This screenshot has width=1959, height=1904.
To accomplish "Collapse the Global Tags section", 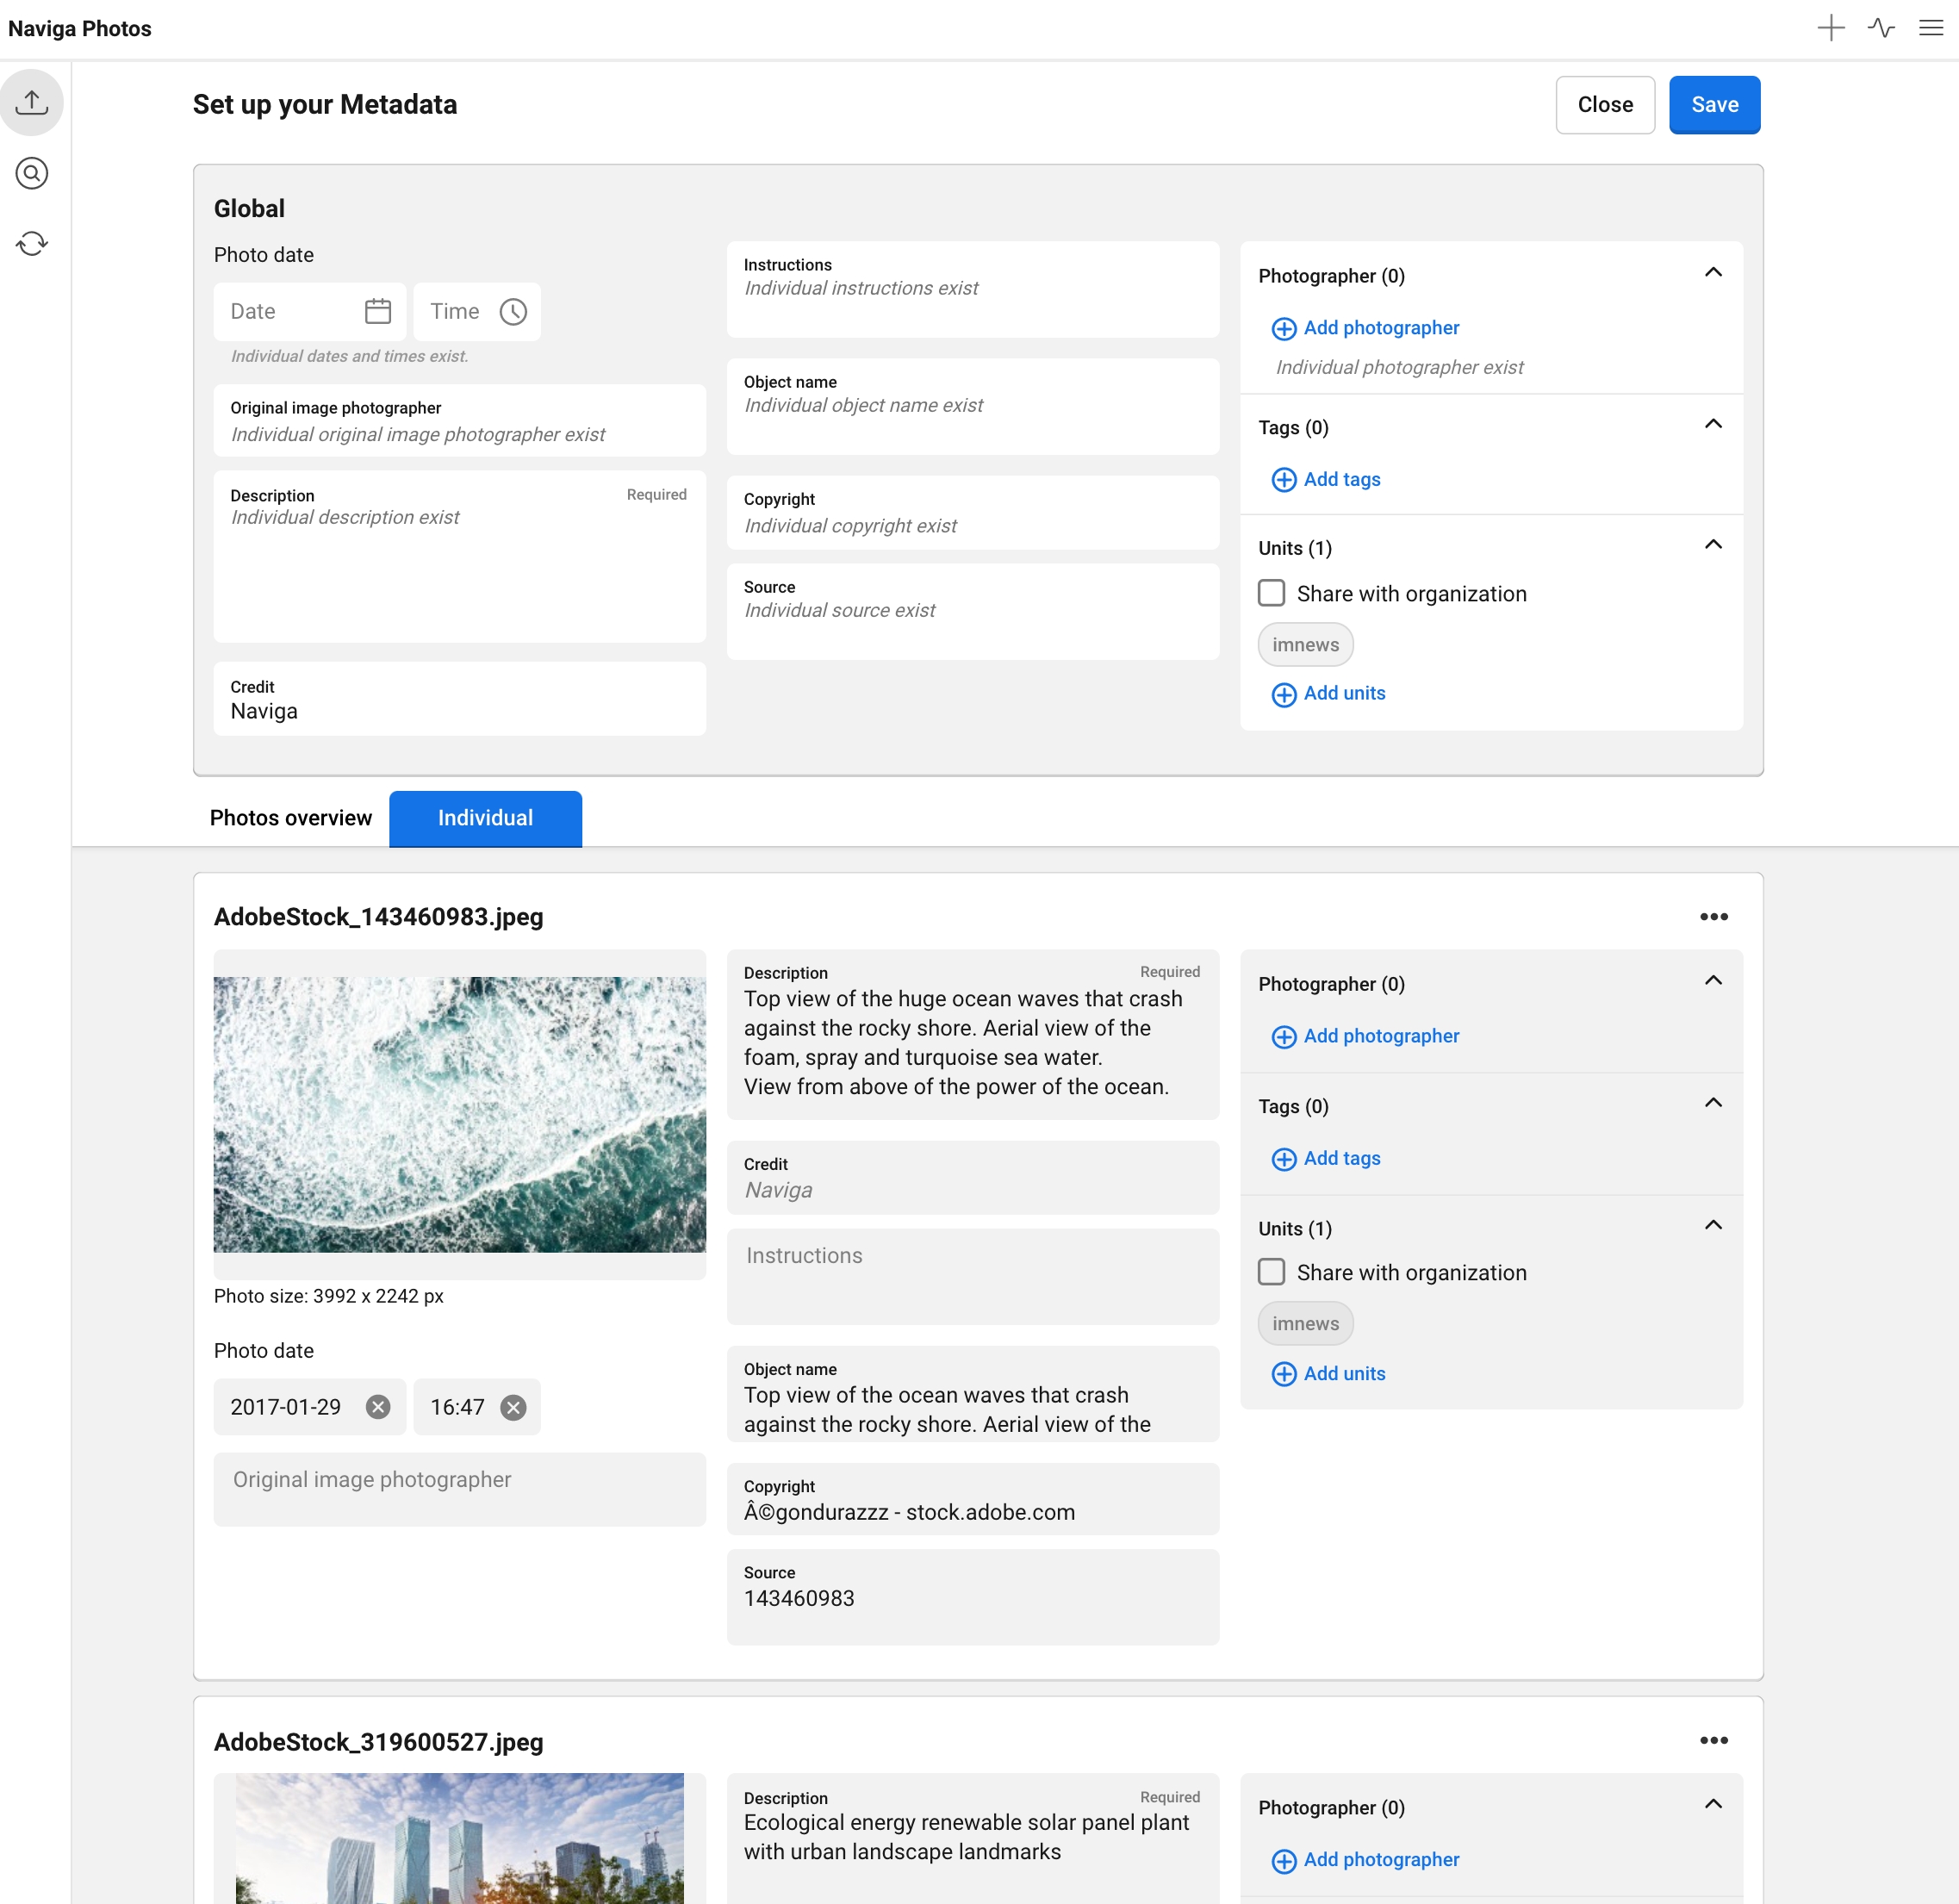I will pos(1712,424).
